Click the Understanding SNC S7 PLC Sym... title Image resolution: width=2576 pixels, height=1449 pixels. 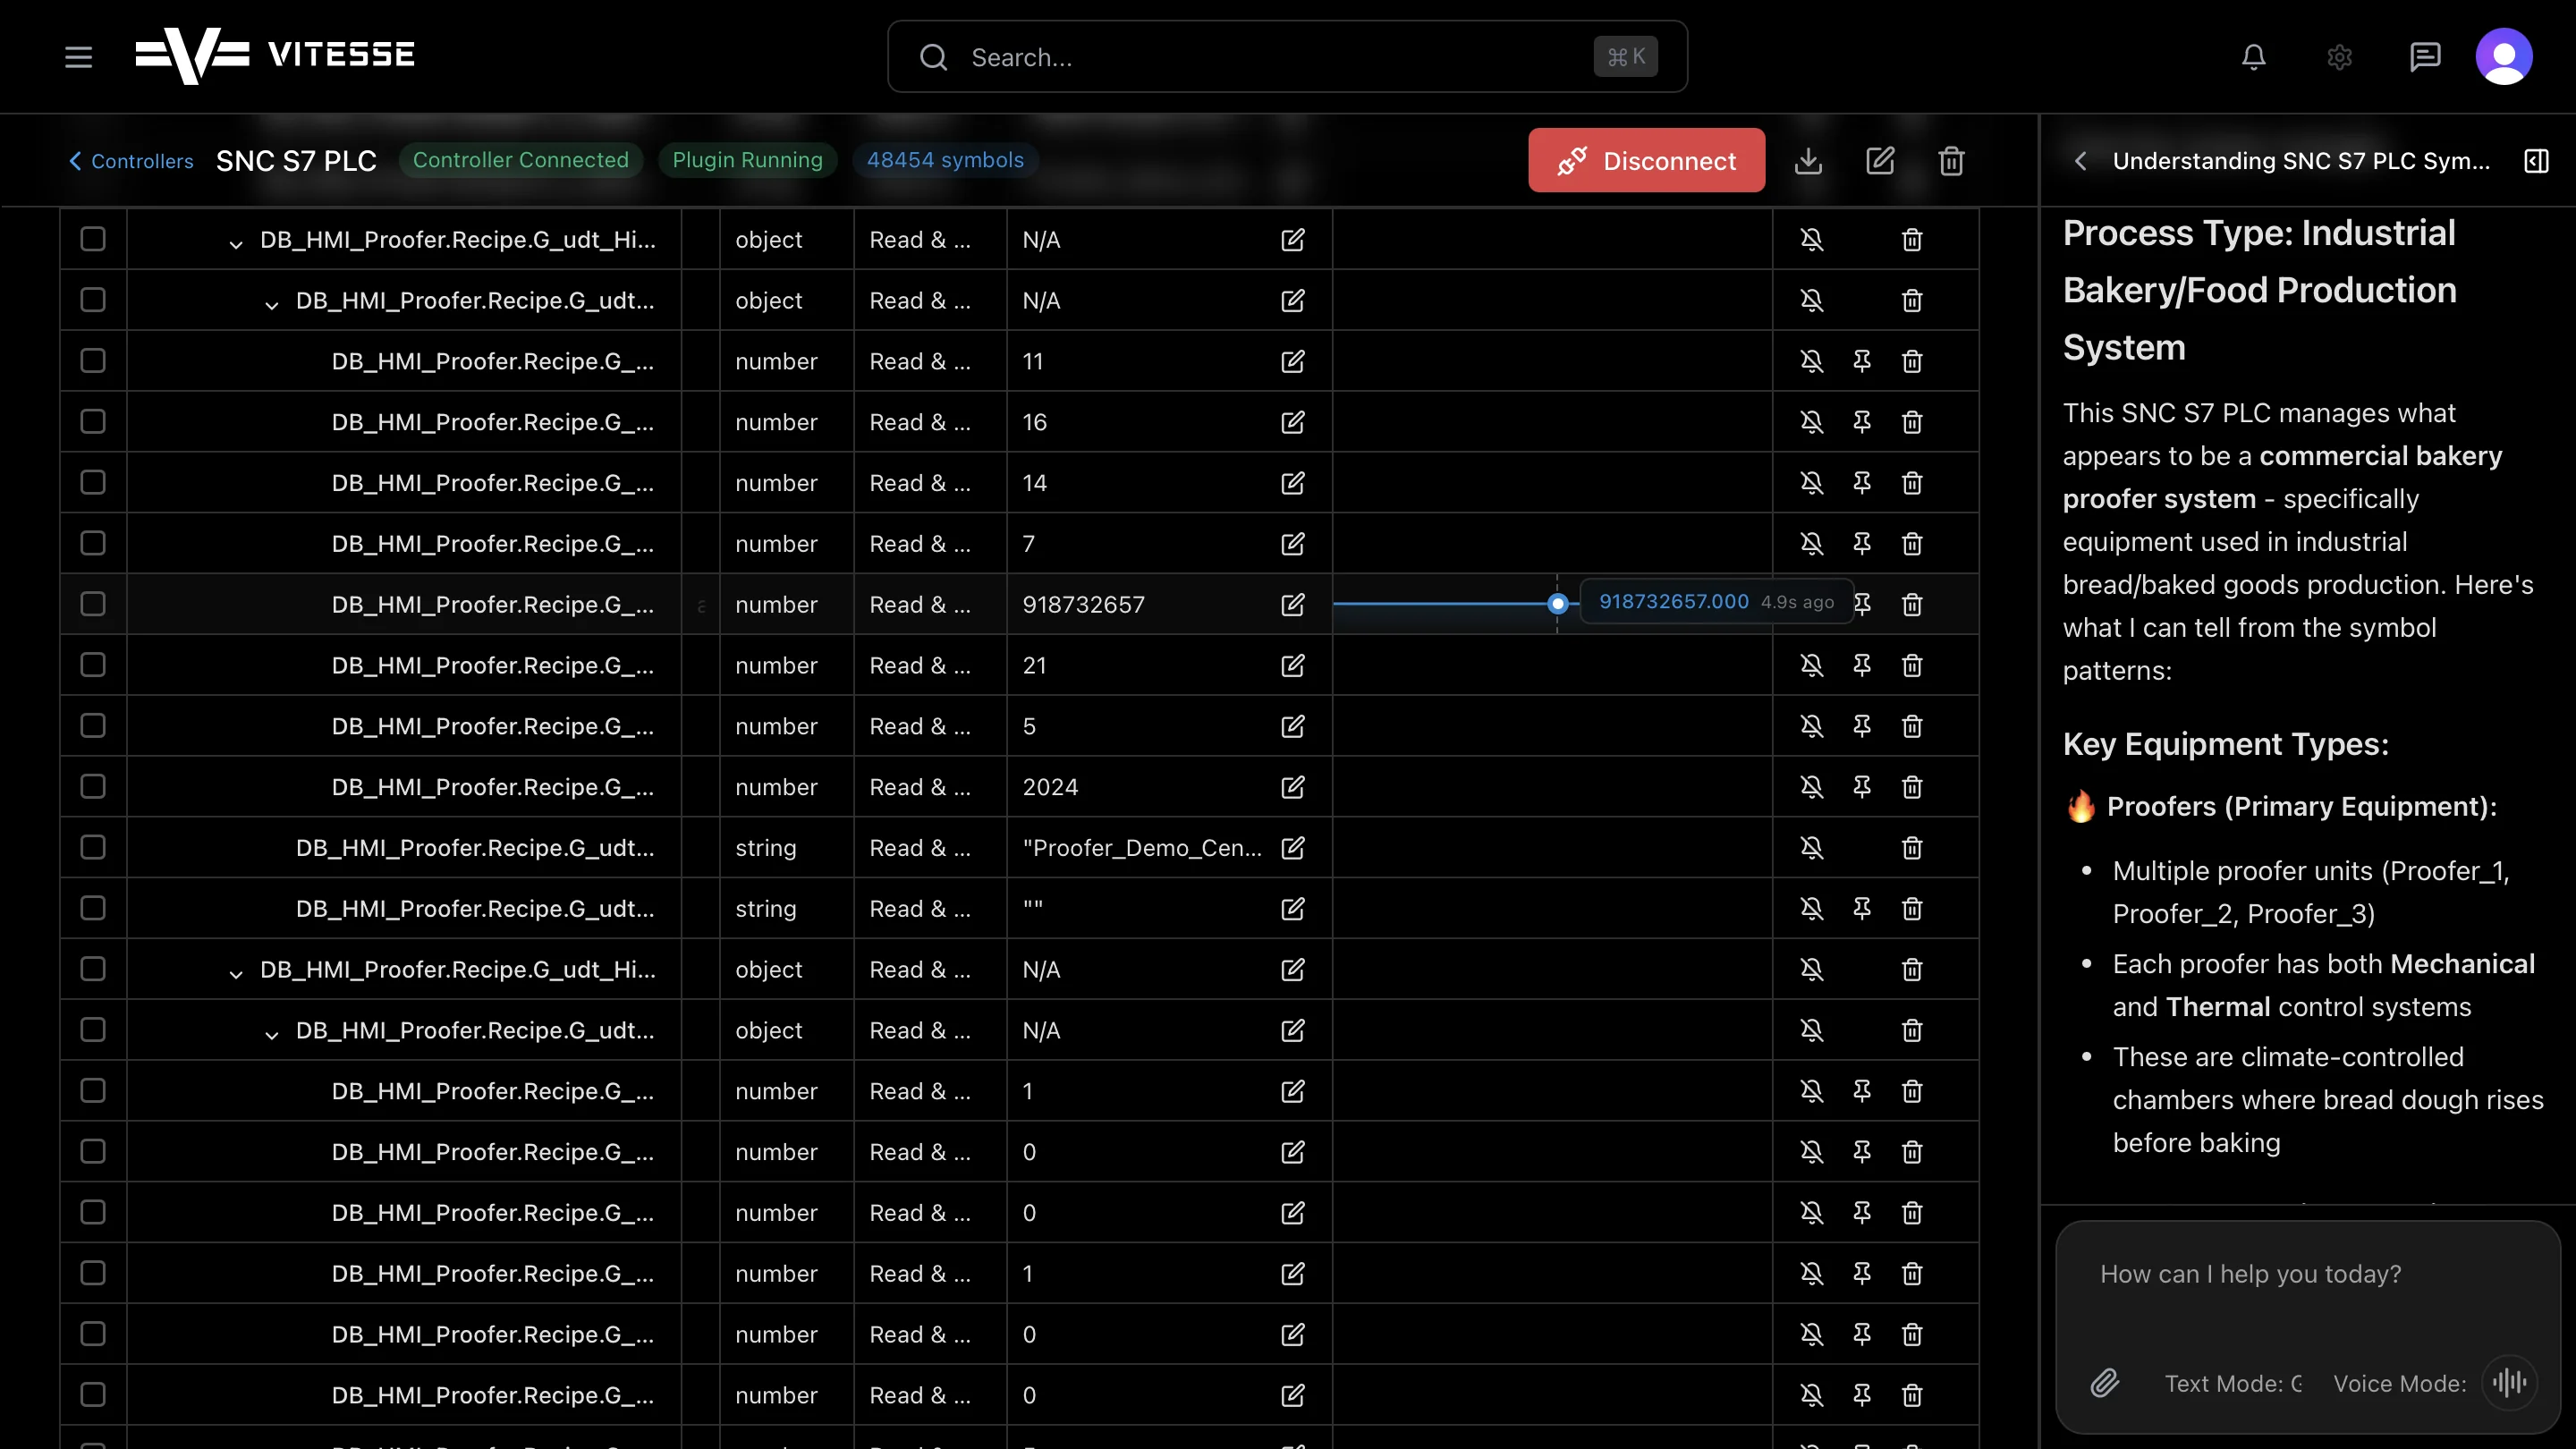tap(2301, 161)
